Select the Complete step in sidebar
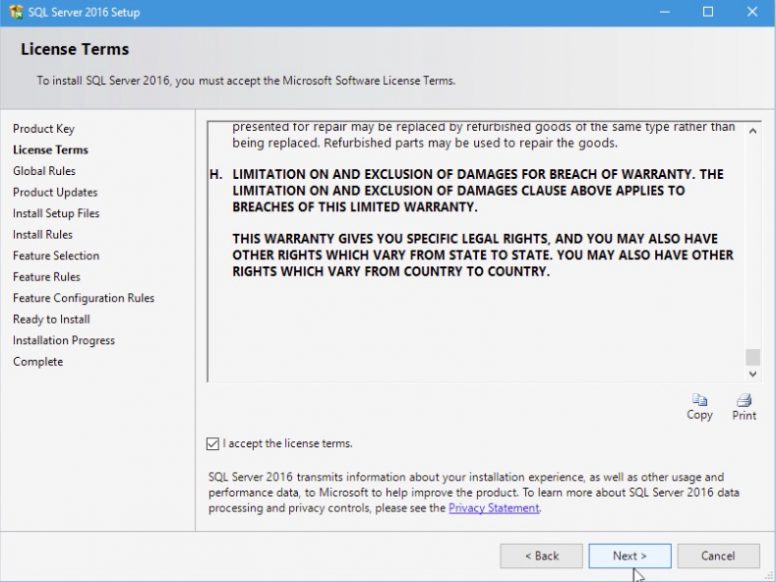Screen dimensions: 776x582 pos(38,362)
